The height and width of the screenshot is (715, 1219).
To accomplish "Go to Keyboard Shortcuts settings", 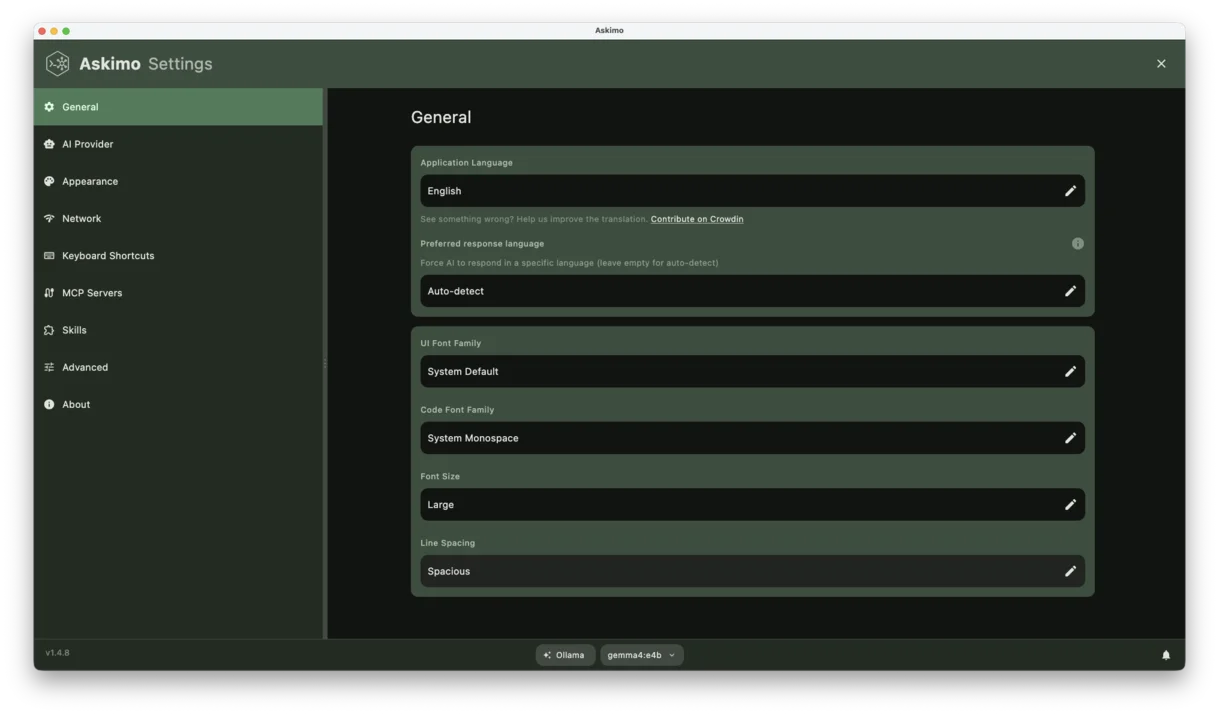I will pos(178,256).
